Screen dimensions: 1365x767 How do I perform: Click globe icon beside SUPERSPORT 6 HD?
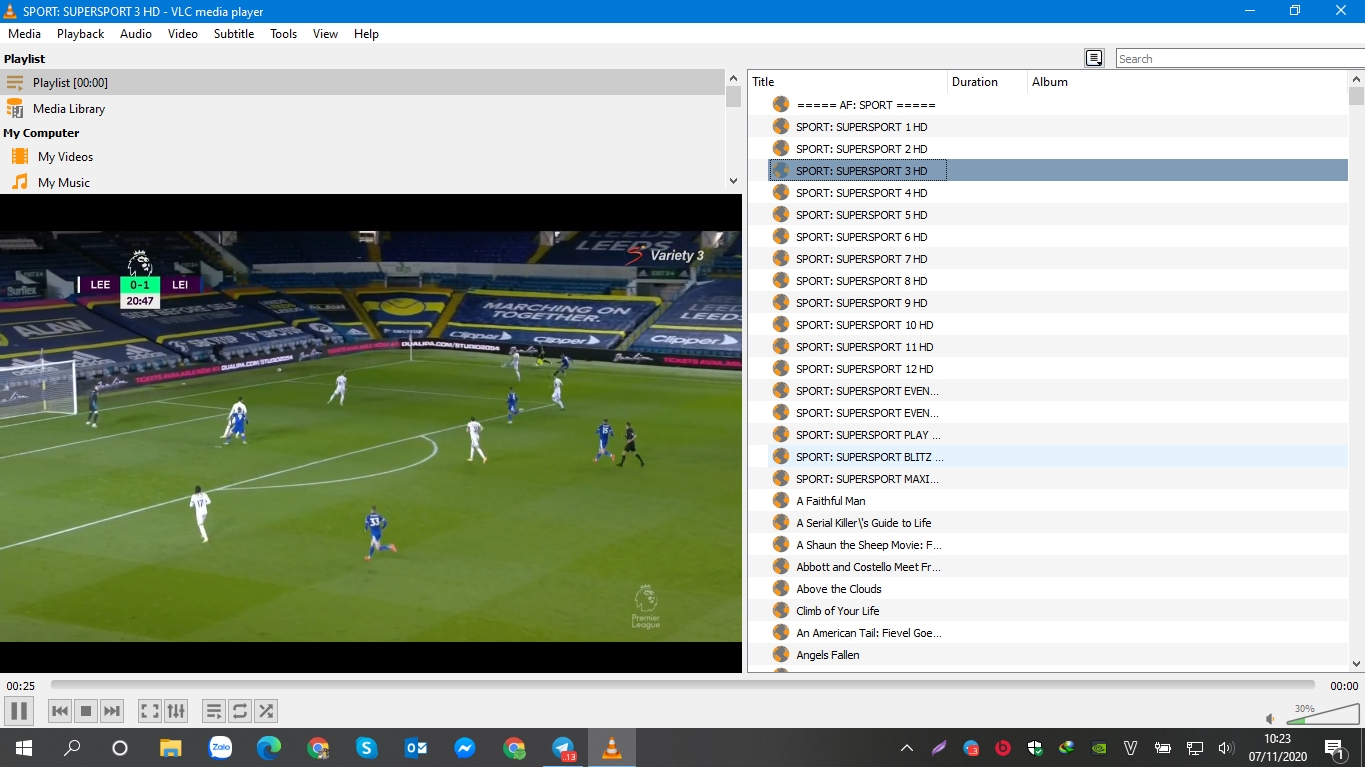coord(781,237)
